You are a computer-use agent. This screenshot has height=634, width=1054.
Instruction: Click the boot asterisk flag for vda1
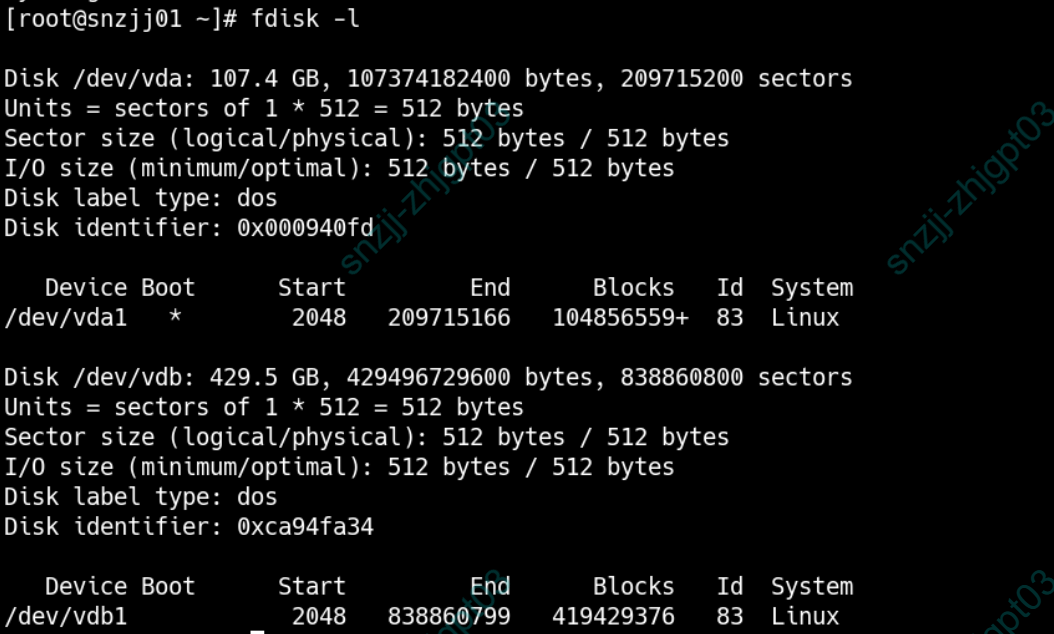(x=175, y=318)
